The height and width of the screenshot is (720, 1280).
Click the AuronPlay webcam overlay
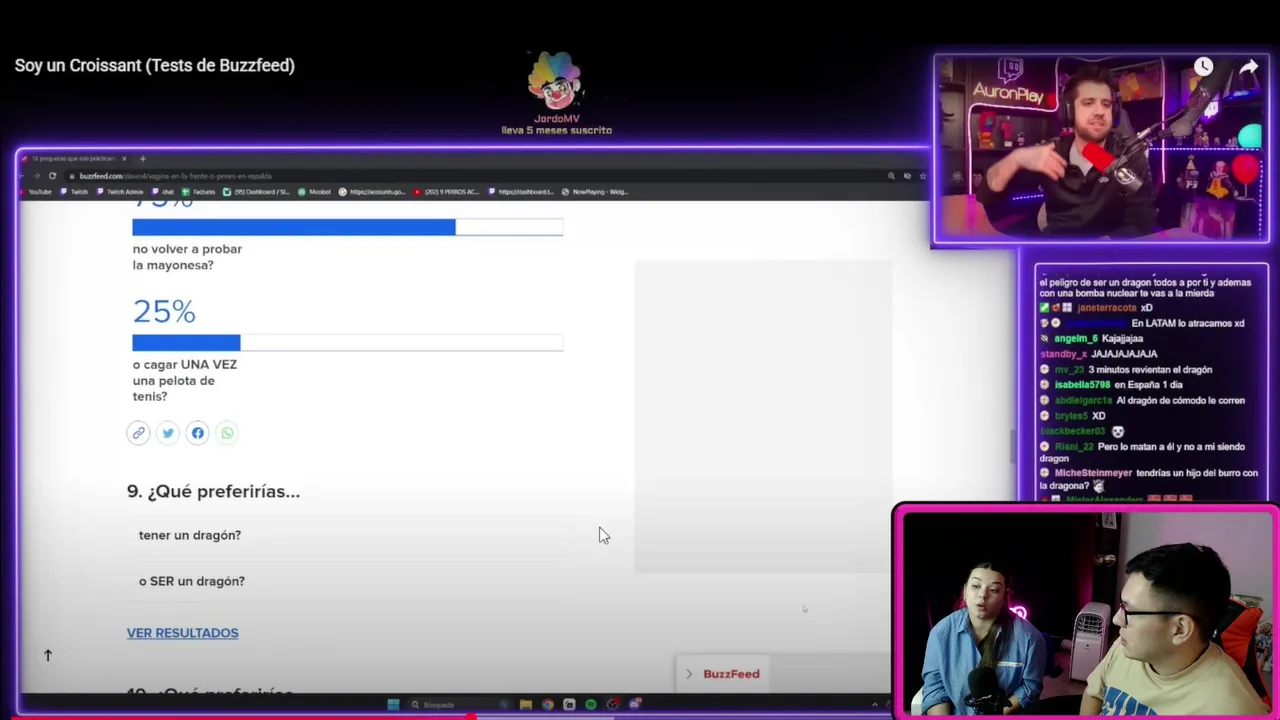1101,148
